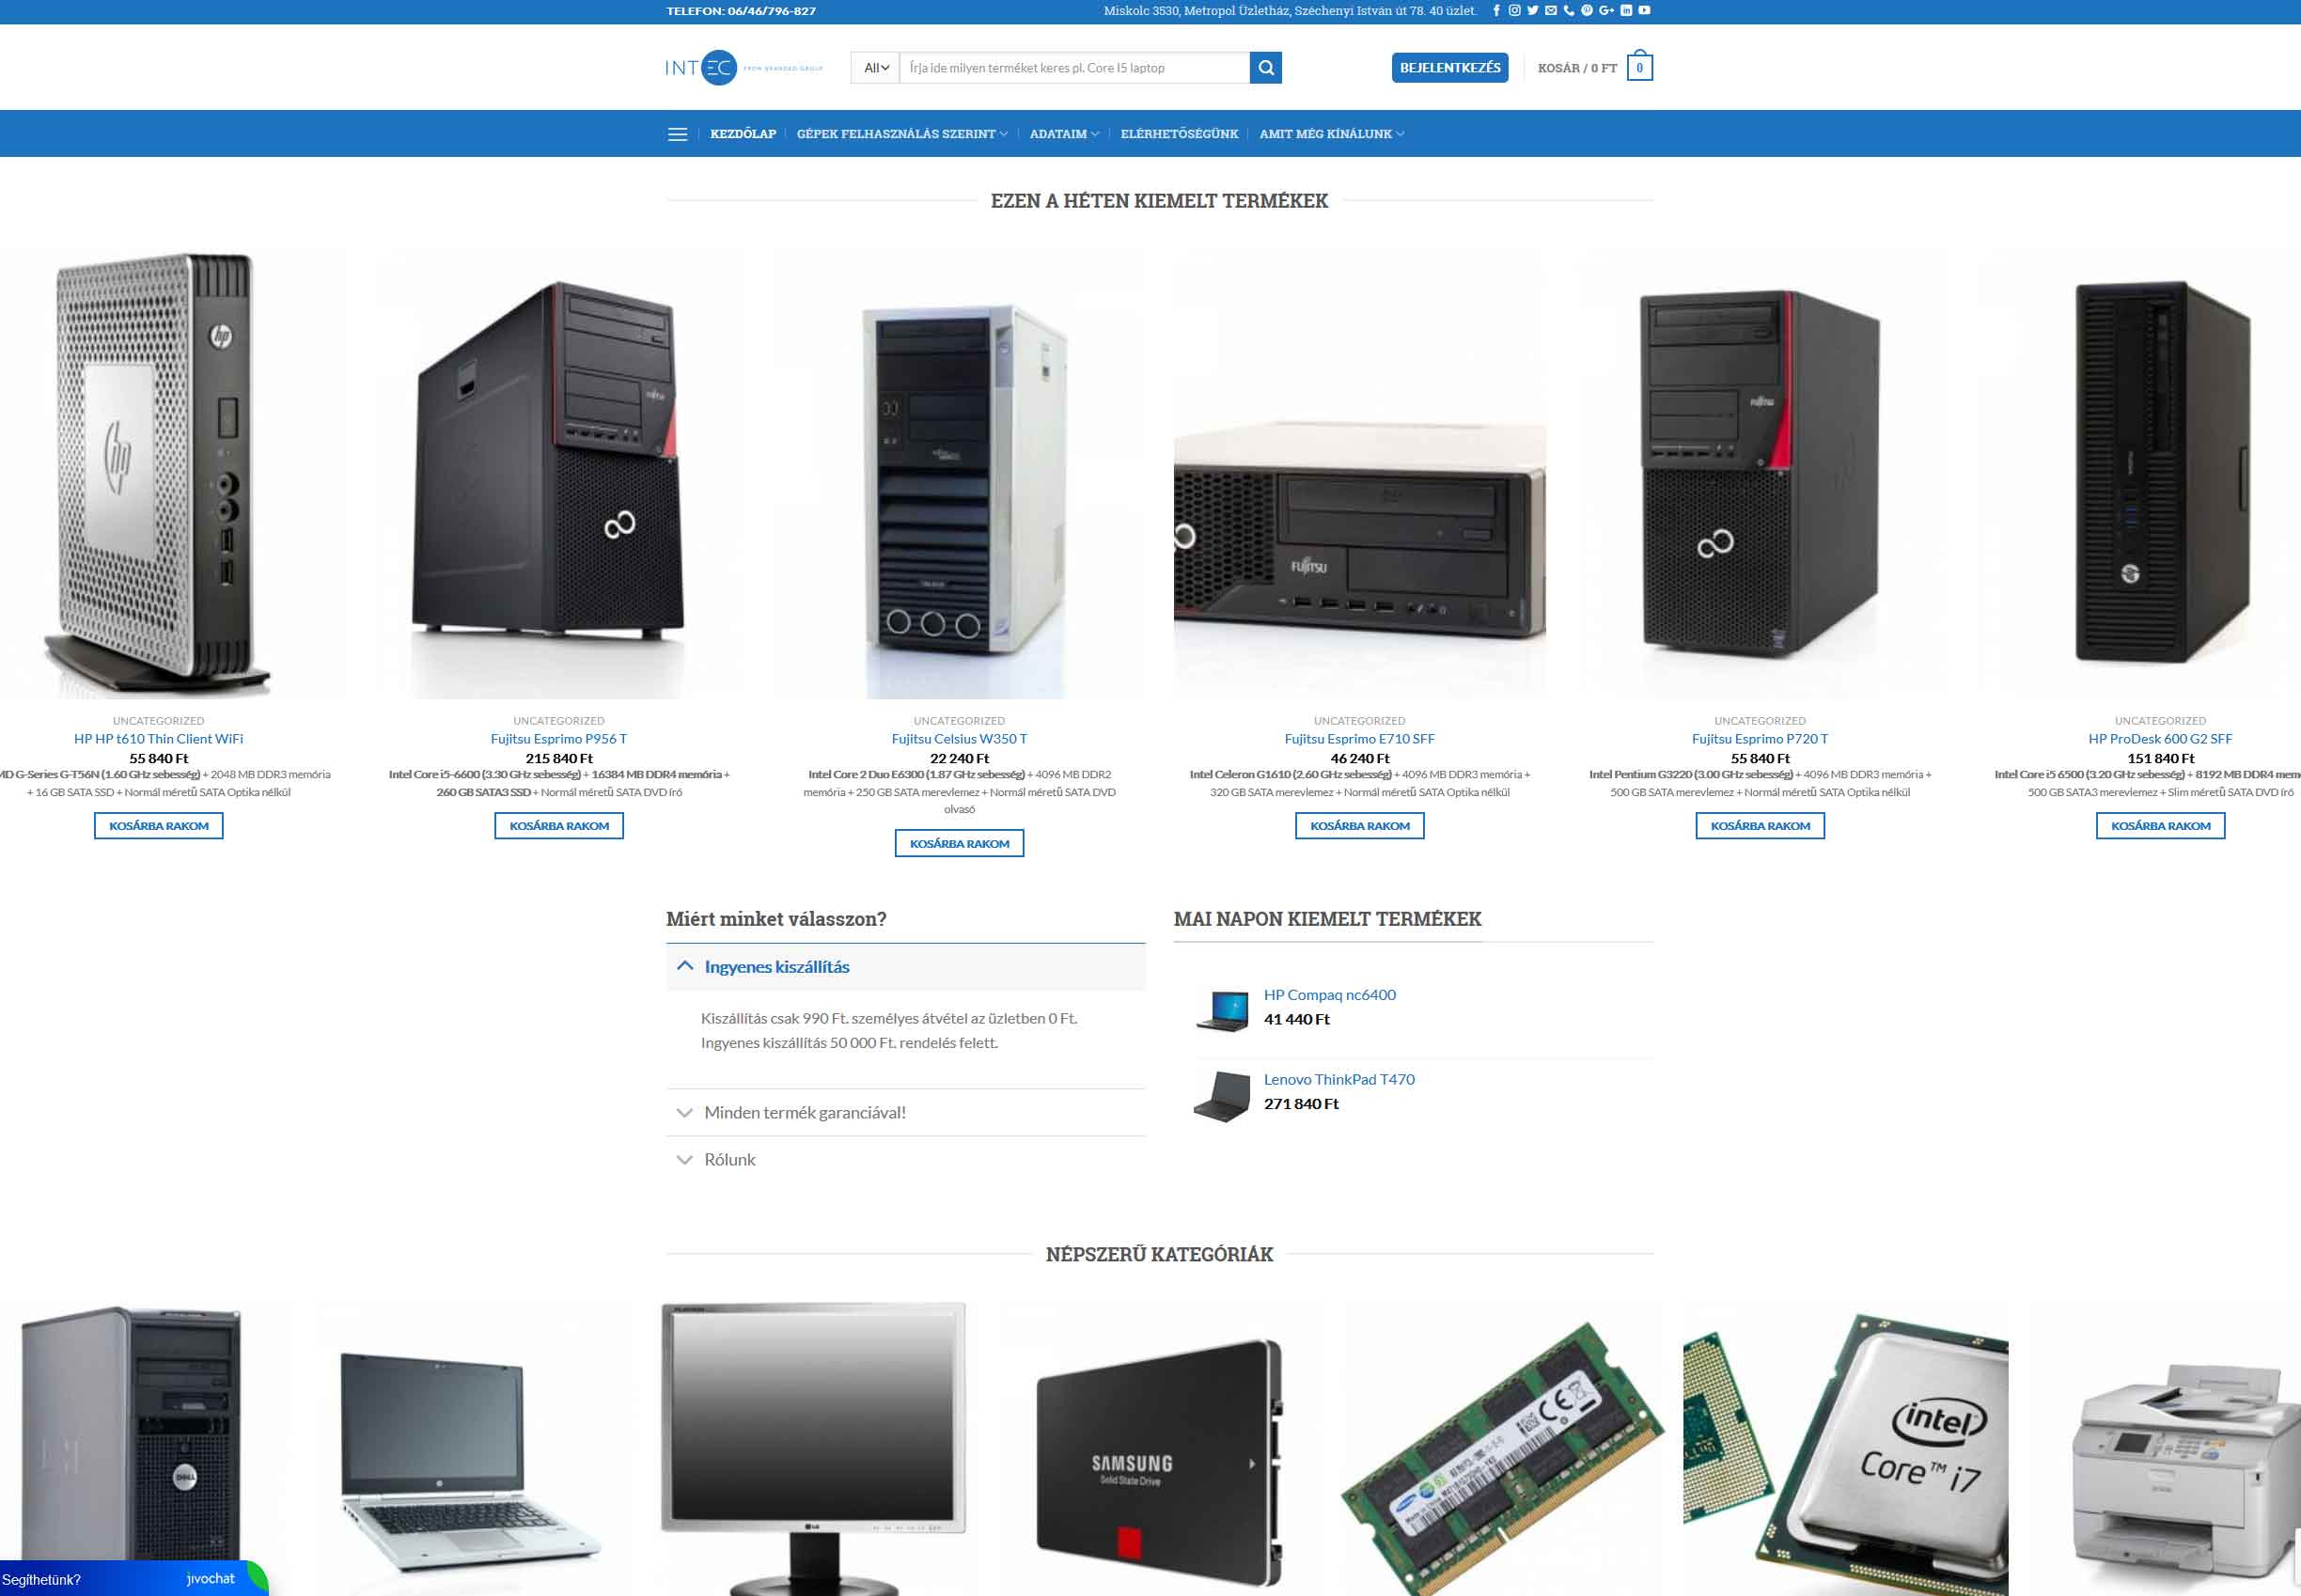Viewport: 2301px width, 1596px height.
Task: Add Fujitsu Esprimo P956 T to cart
Action: pos(559,826)
